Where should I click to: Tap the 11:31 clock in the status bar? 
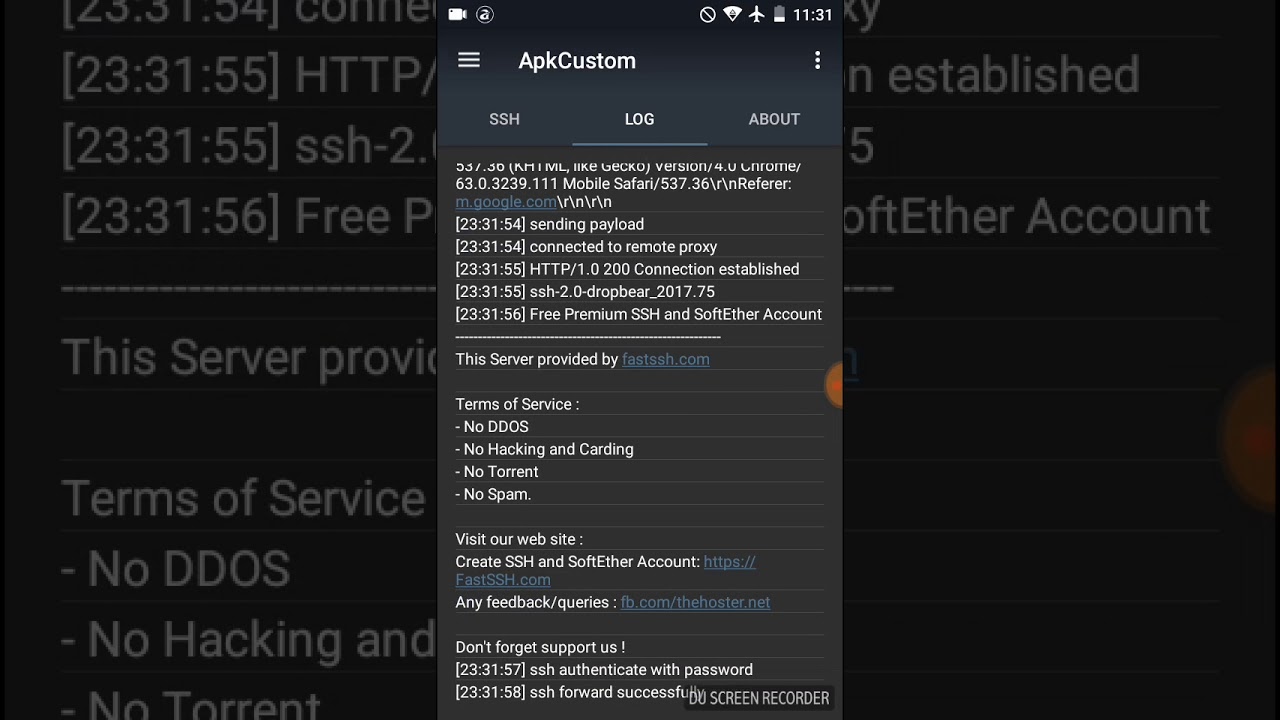[x=812, y=15]
